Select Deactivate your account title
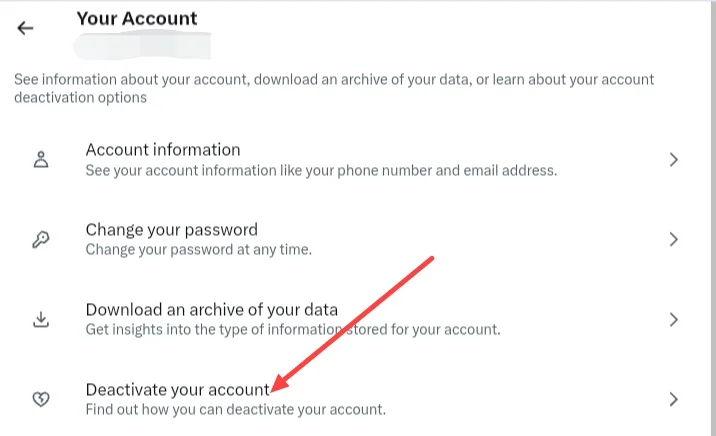The height and width of the screenshot is (436, 716). point(177,389)
